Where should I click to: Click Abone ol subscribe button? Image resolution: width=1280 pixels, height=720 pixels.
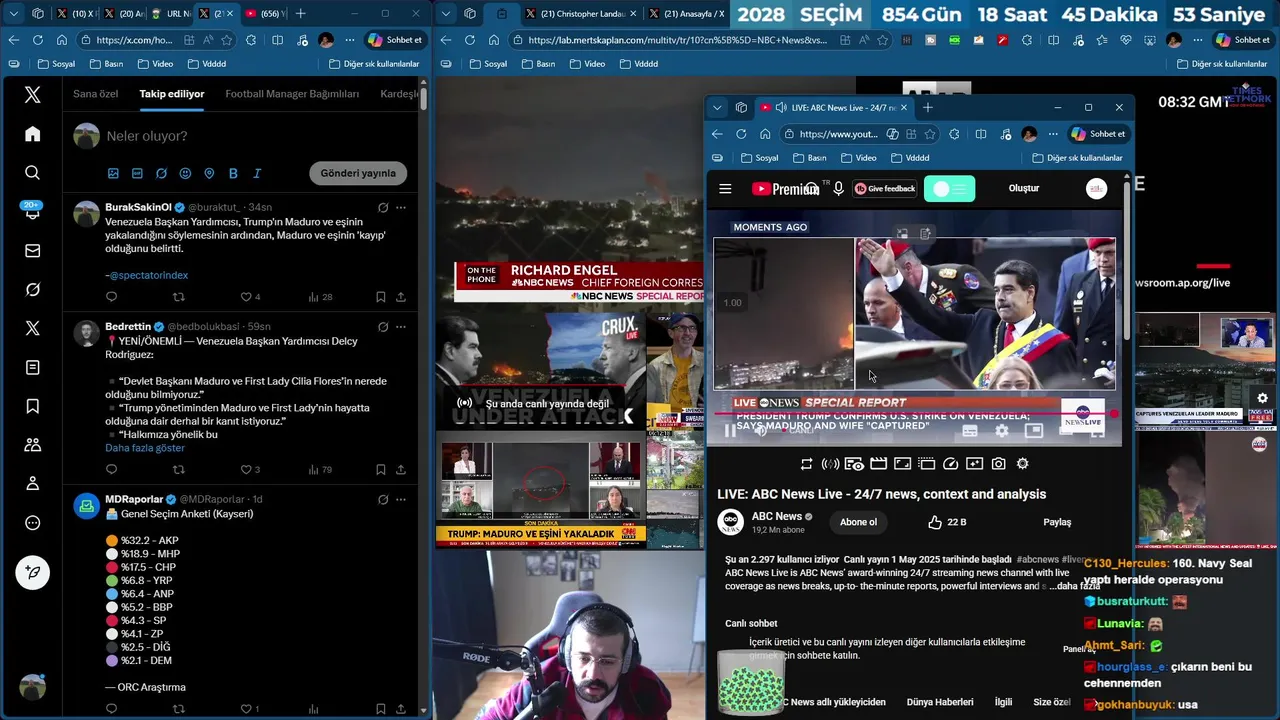(858, 522)
